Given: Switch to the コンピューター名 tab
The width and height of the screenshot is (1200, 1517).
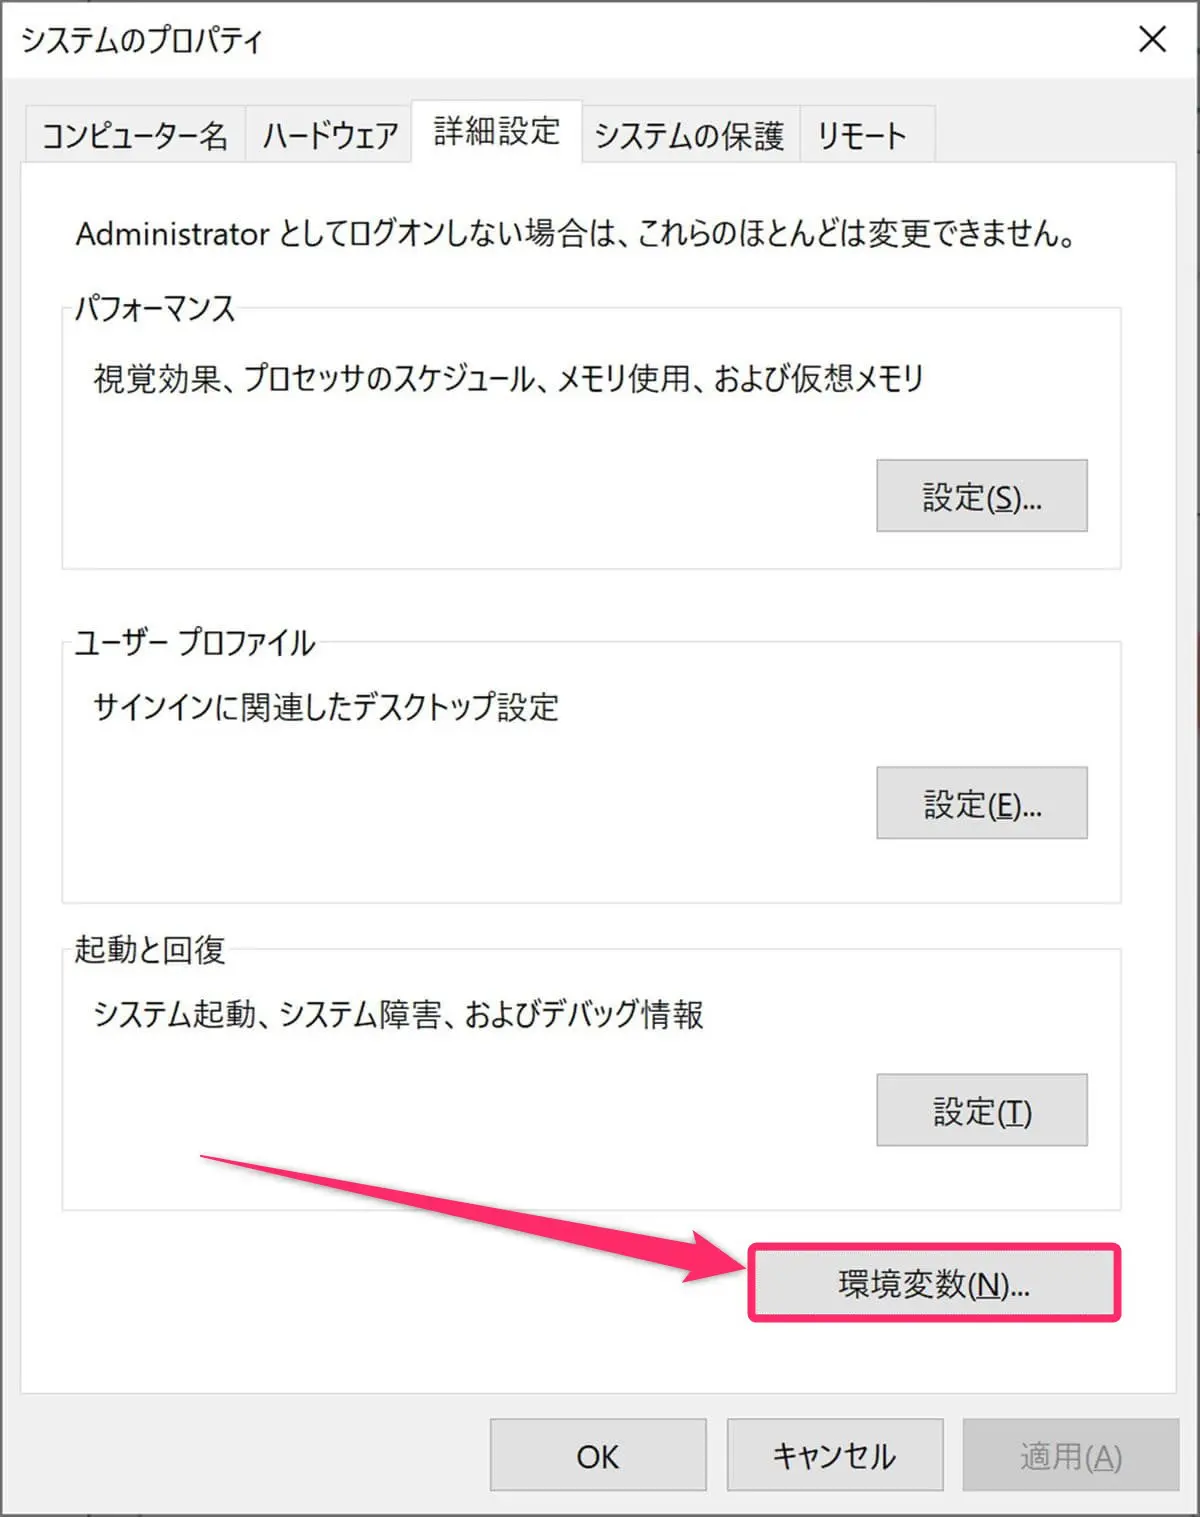Looking at the screenshot, I should (x=135, y=135).
